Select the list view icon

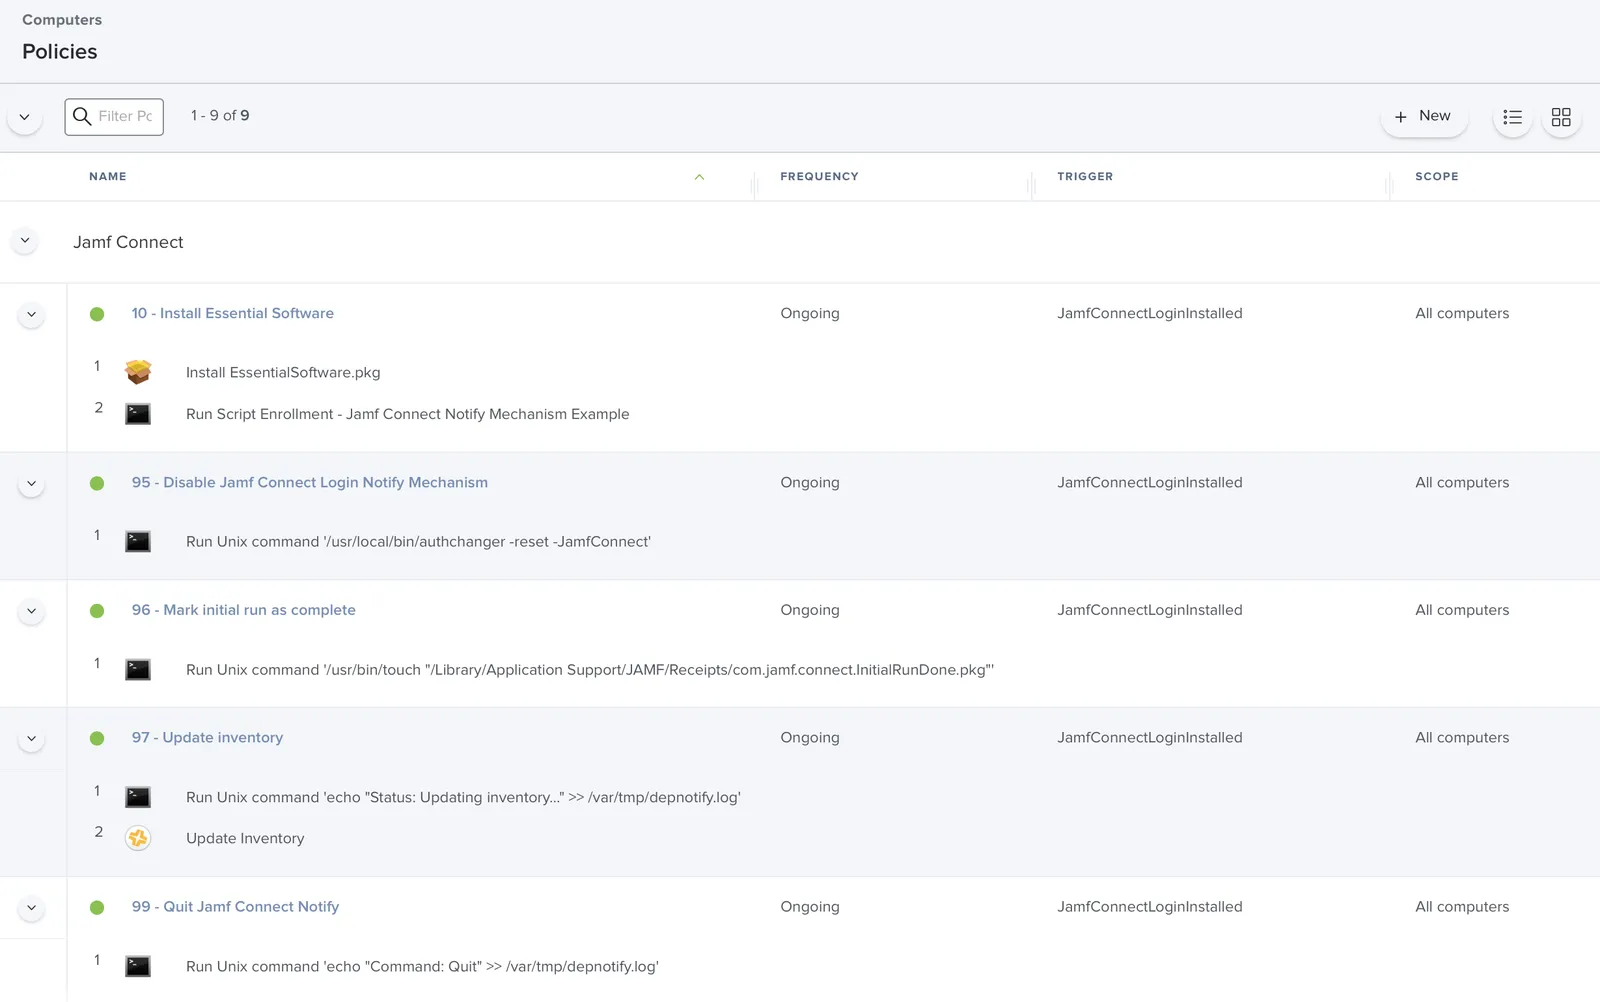click(x=1512, y=117)
